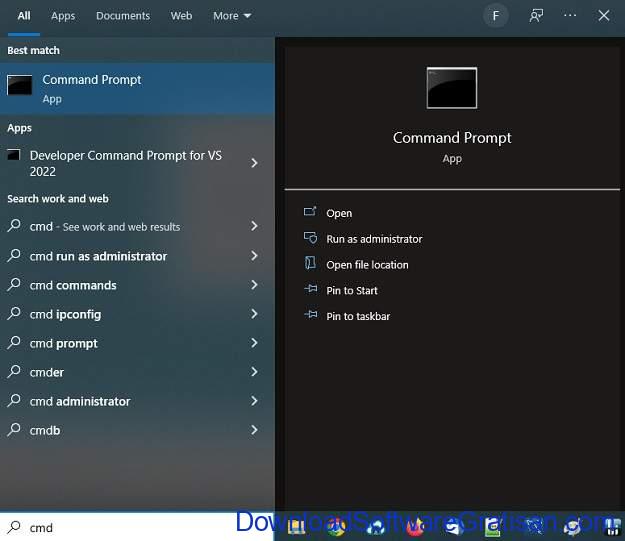The image size is (625, 541).
Task: Click the 'cmd prompt' suggestion text
Action: point(63,344)
